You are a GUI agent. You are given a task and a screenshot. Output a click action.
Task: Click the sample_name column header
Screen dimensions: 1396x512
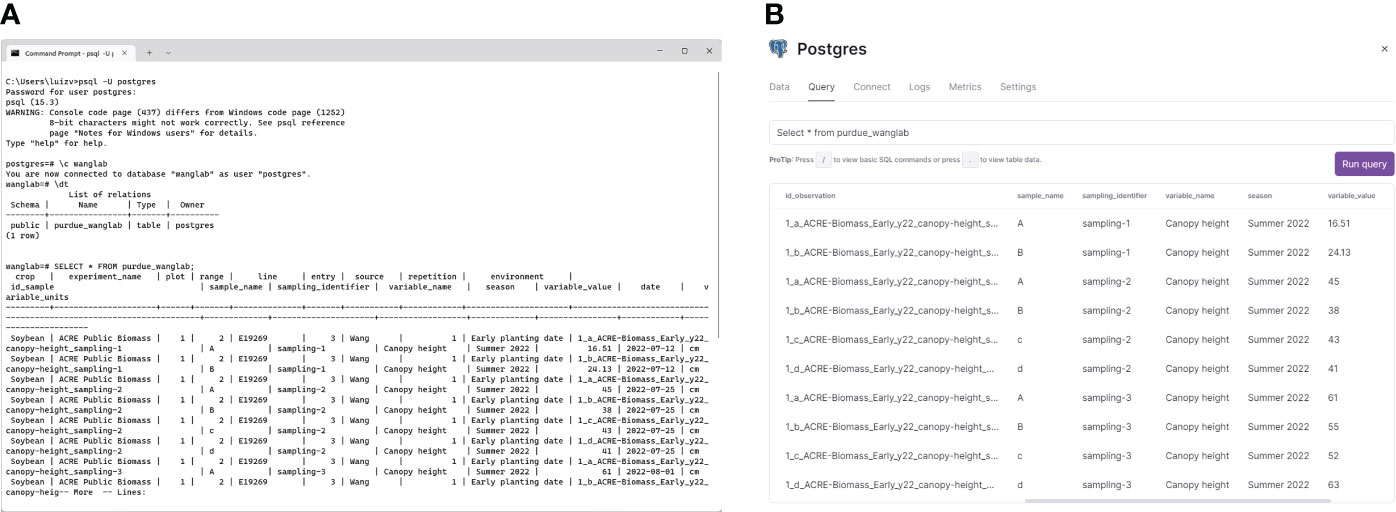[x=1040, y=196]
